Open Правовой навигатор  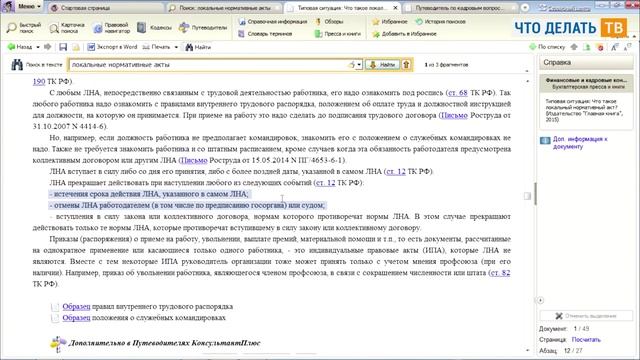click(111, 28)
